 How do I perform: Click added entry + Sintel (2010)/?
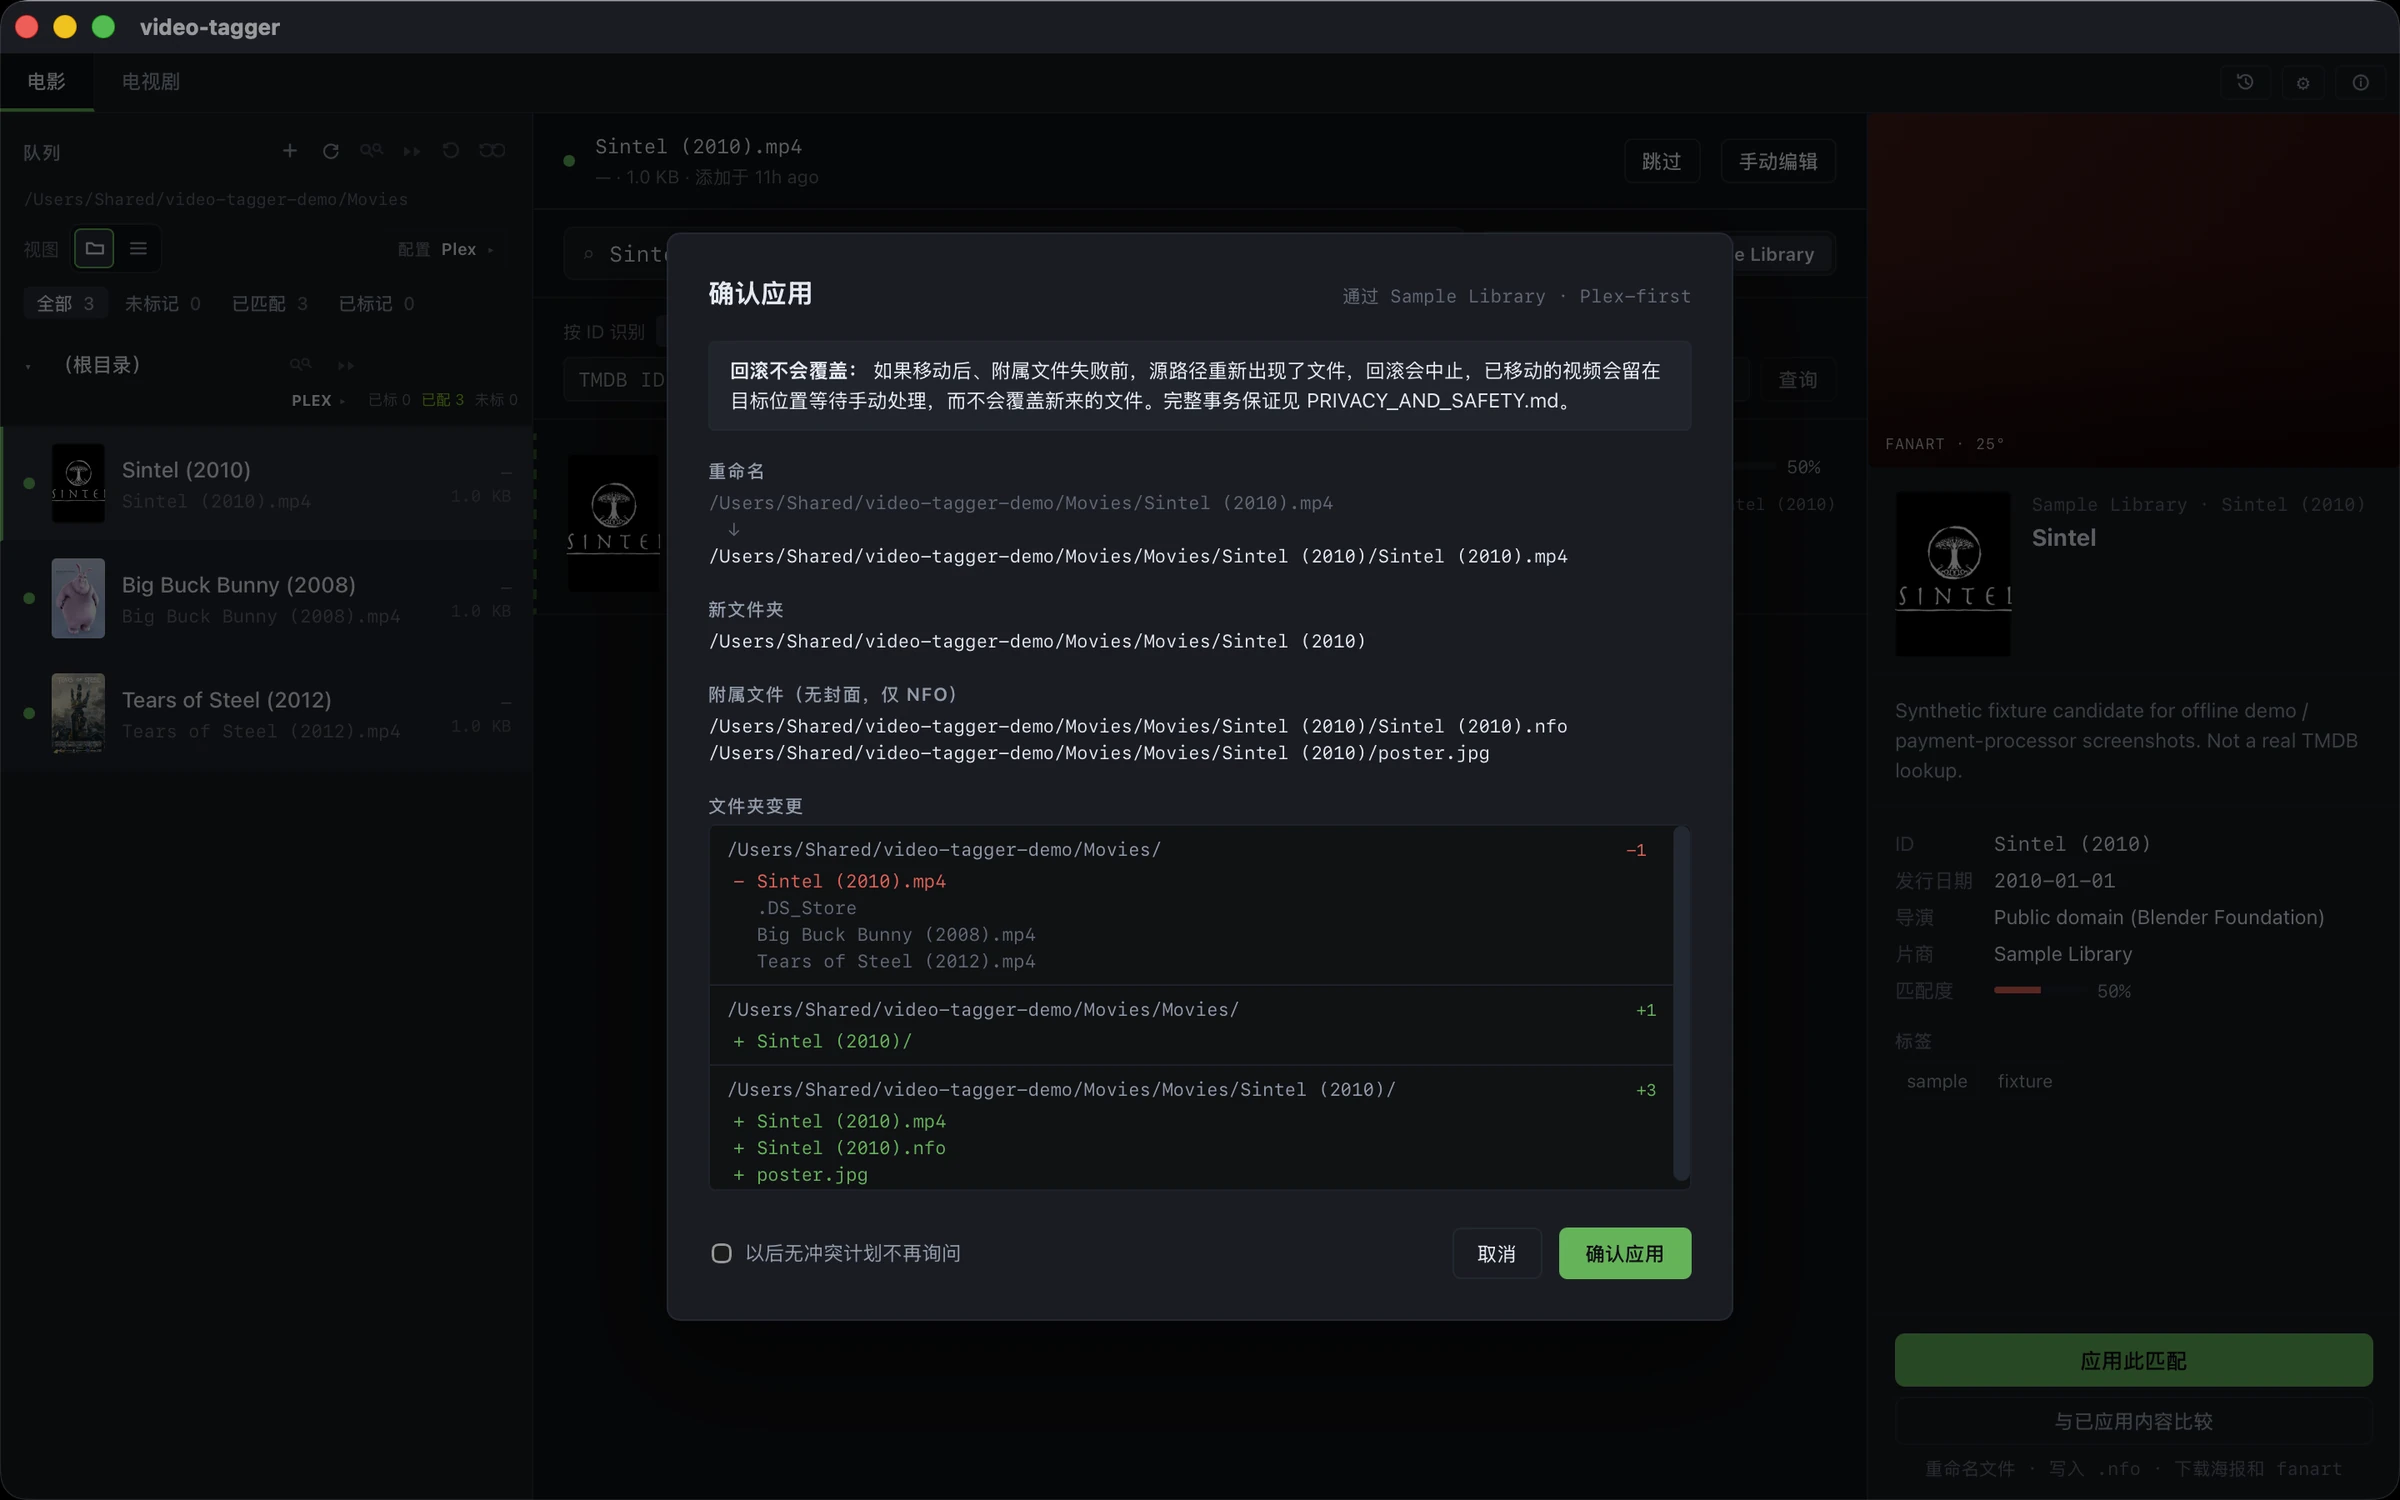(x=823, y=1041)
